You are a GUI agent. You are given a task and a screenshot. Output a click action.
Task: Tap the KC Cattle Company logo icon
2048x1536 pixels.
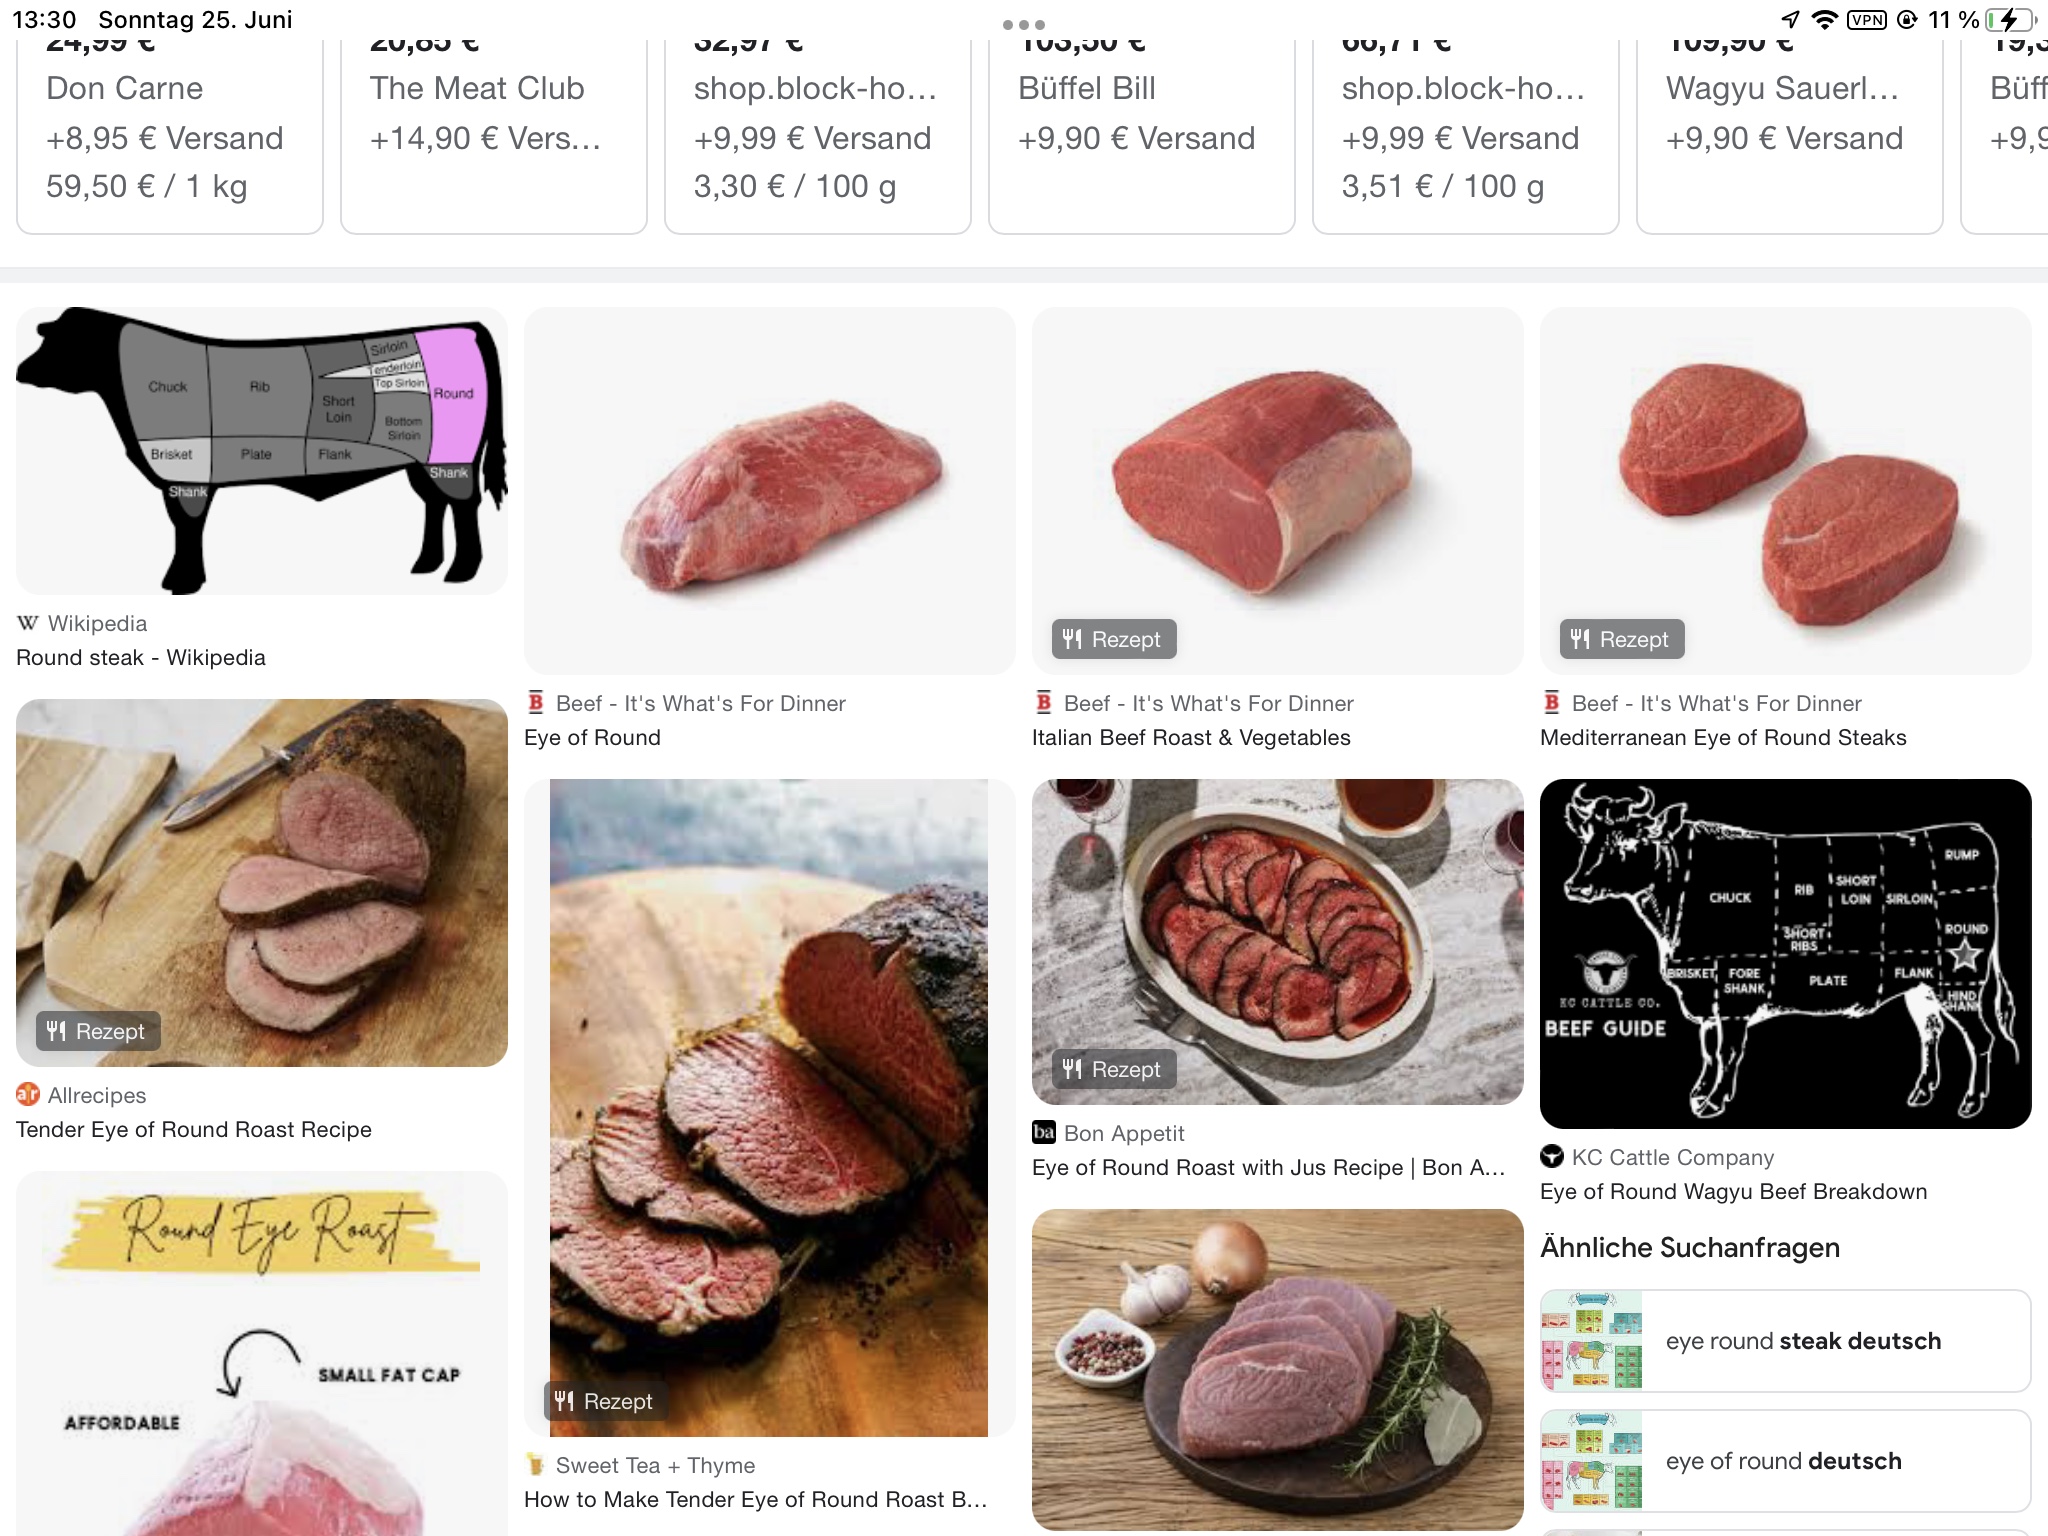1552,1156
